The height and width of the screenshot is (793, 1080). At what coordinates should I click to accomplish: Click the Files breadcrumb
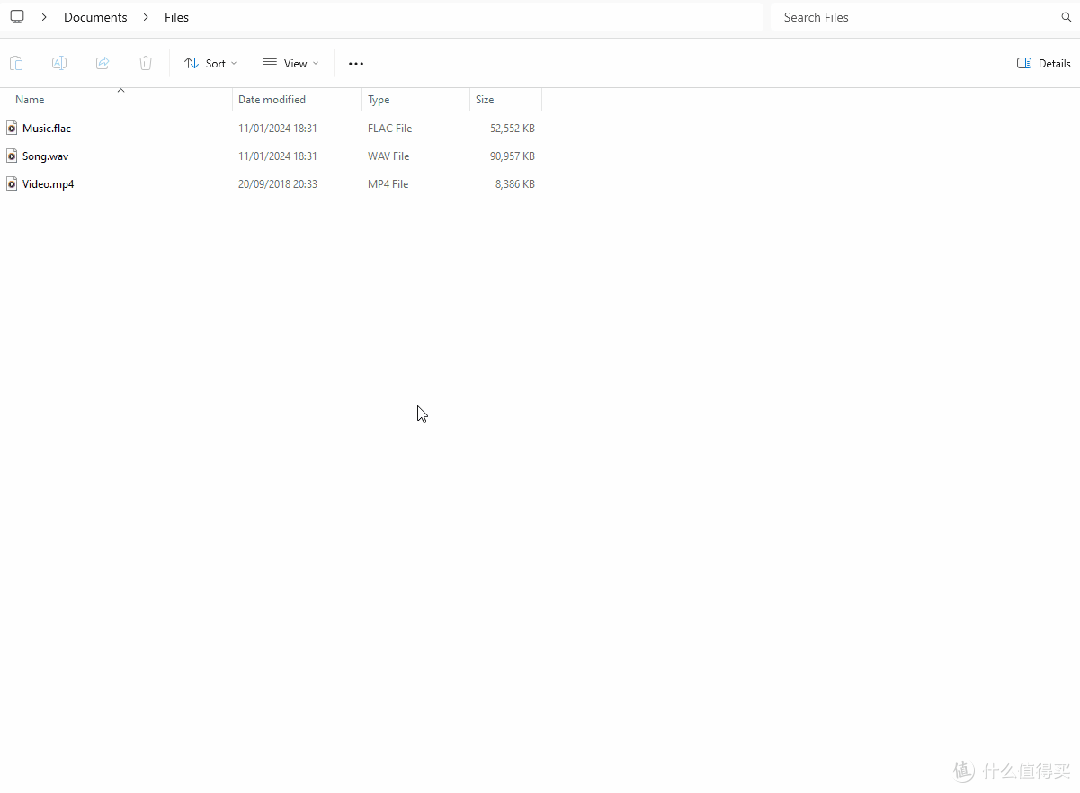176,17
